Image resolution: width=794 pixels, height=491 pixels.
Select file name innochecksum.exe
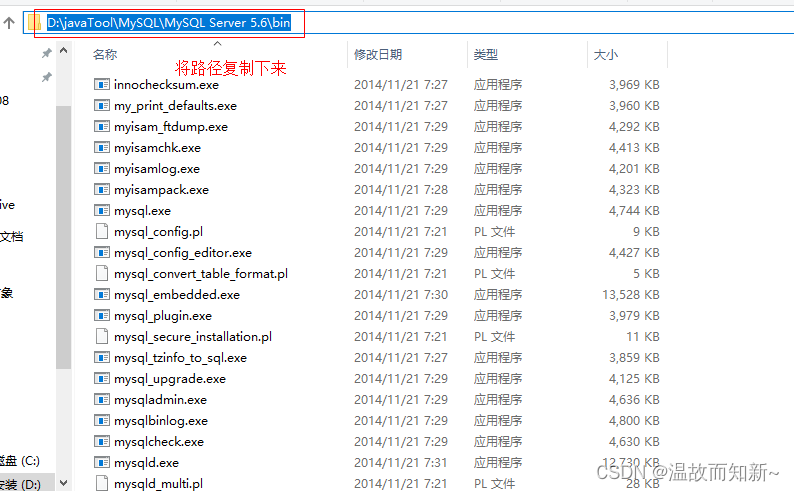click(167, 85)
